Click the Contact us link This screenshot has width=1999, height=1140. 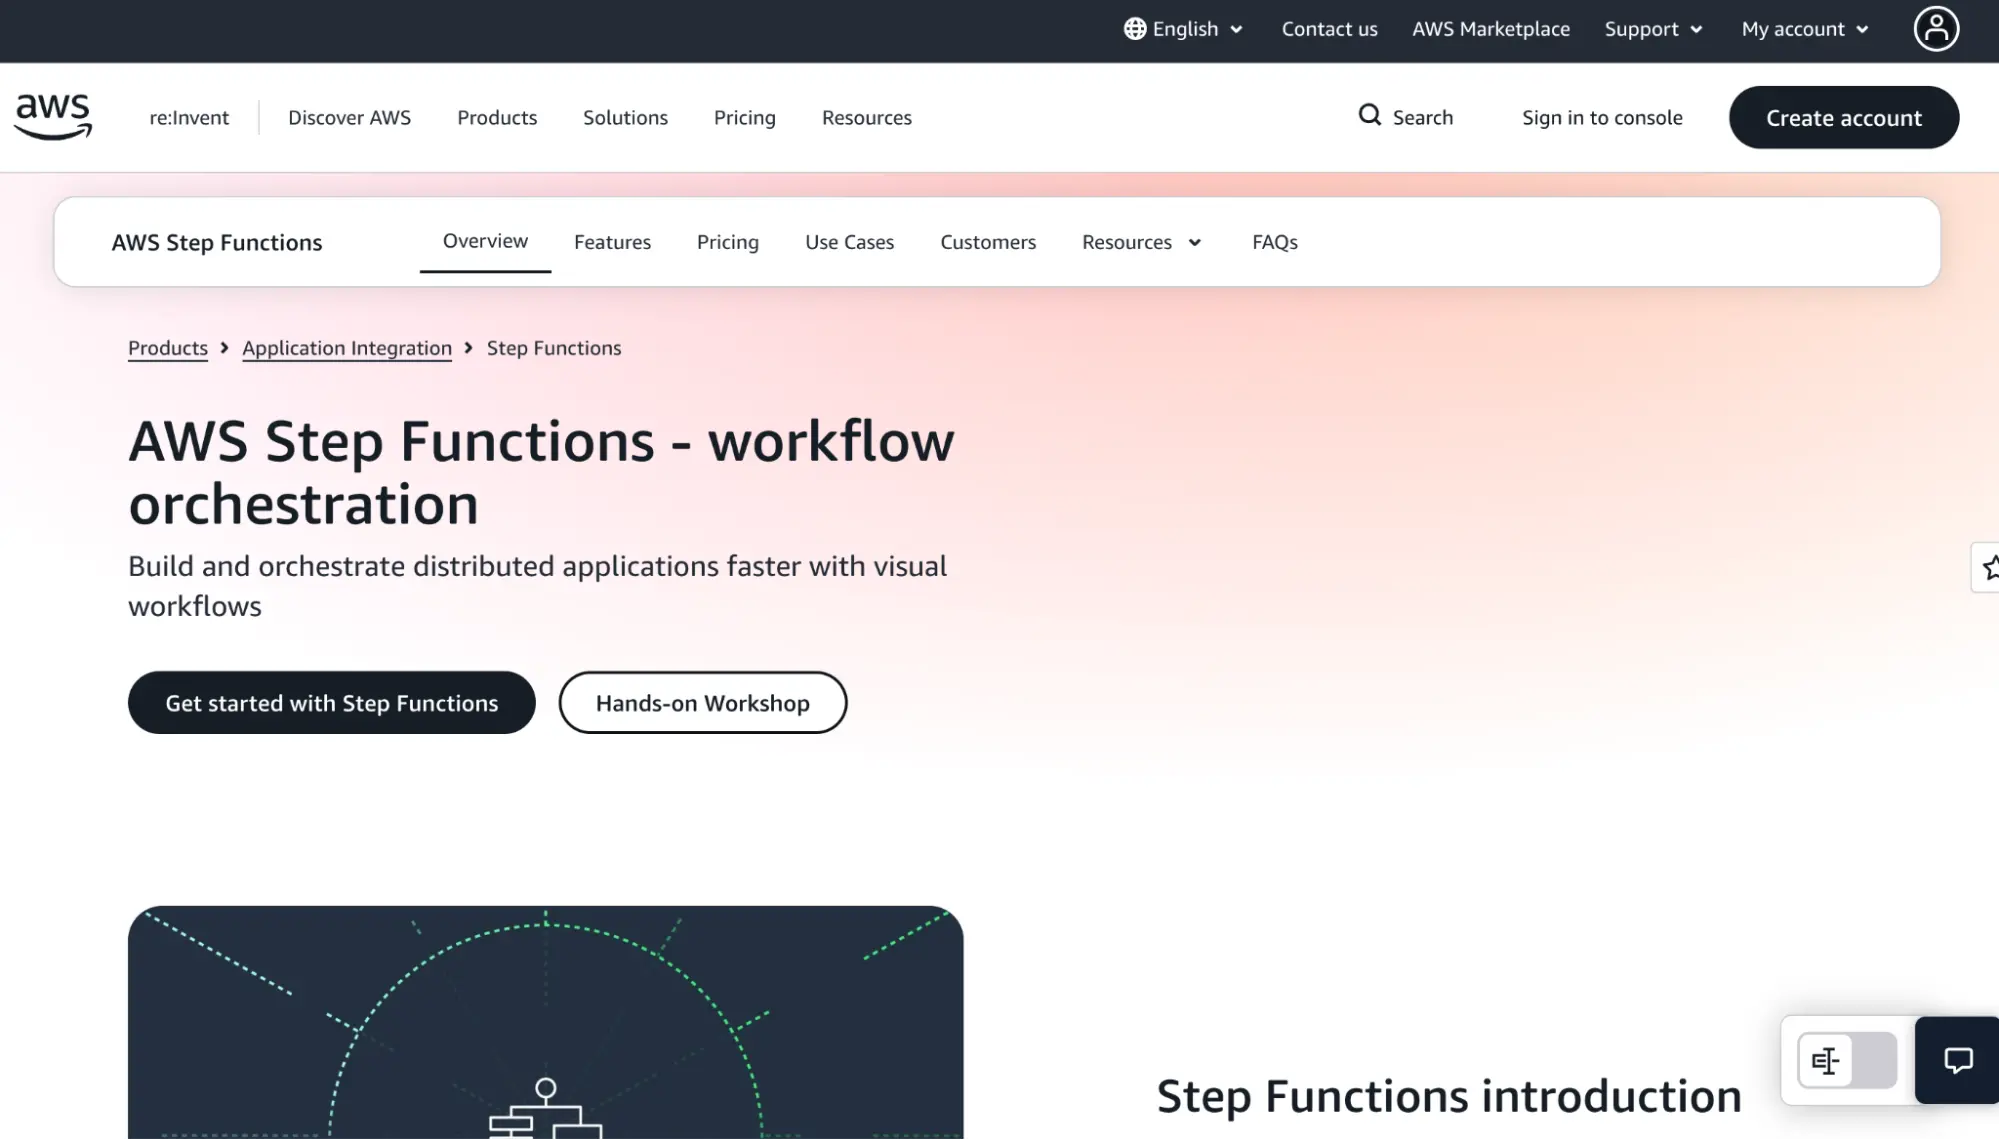point(1329,29)
